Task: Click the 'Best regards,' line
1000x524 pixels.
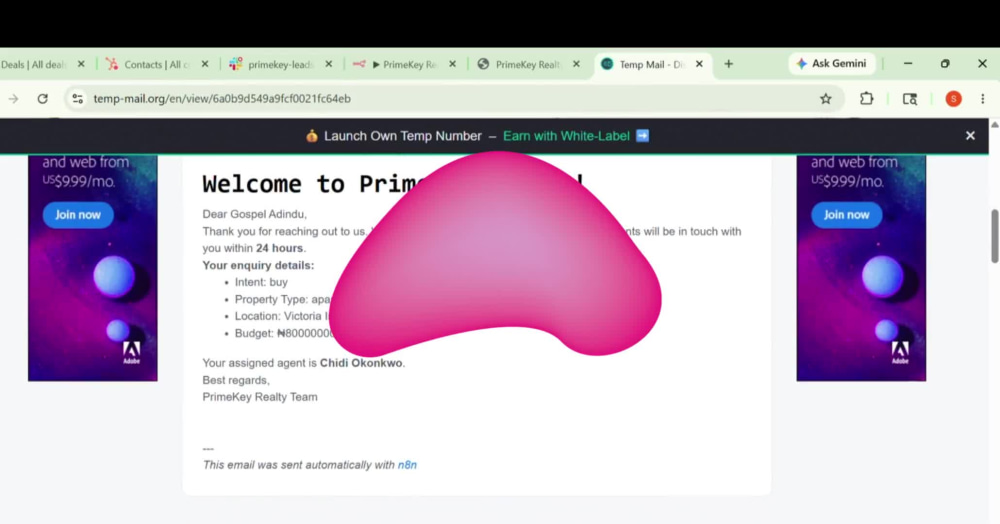Action: click(x=236, y=380)
